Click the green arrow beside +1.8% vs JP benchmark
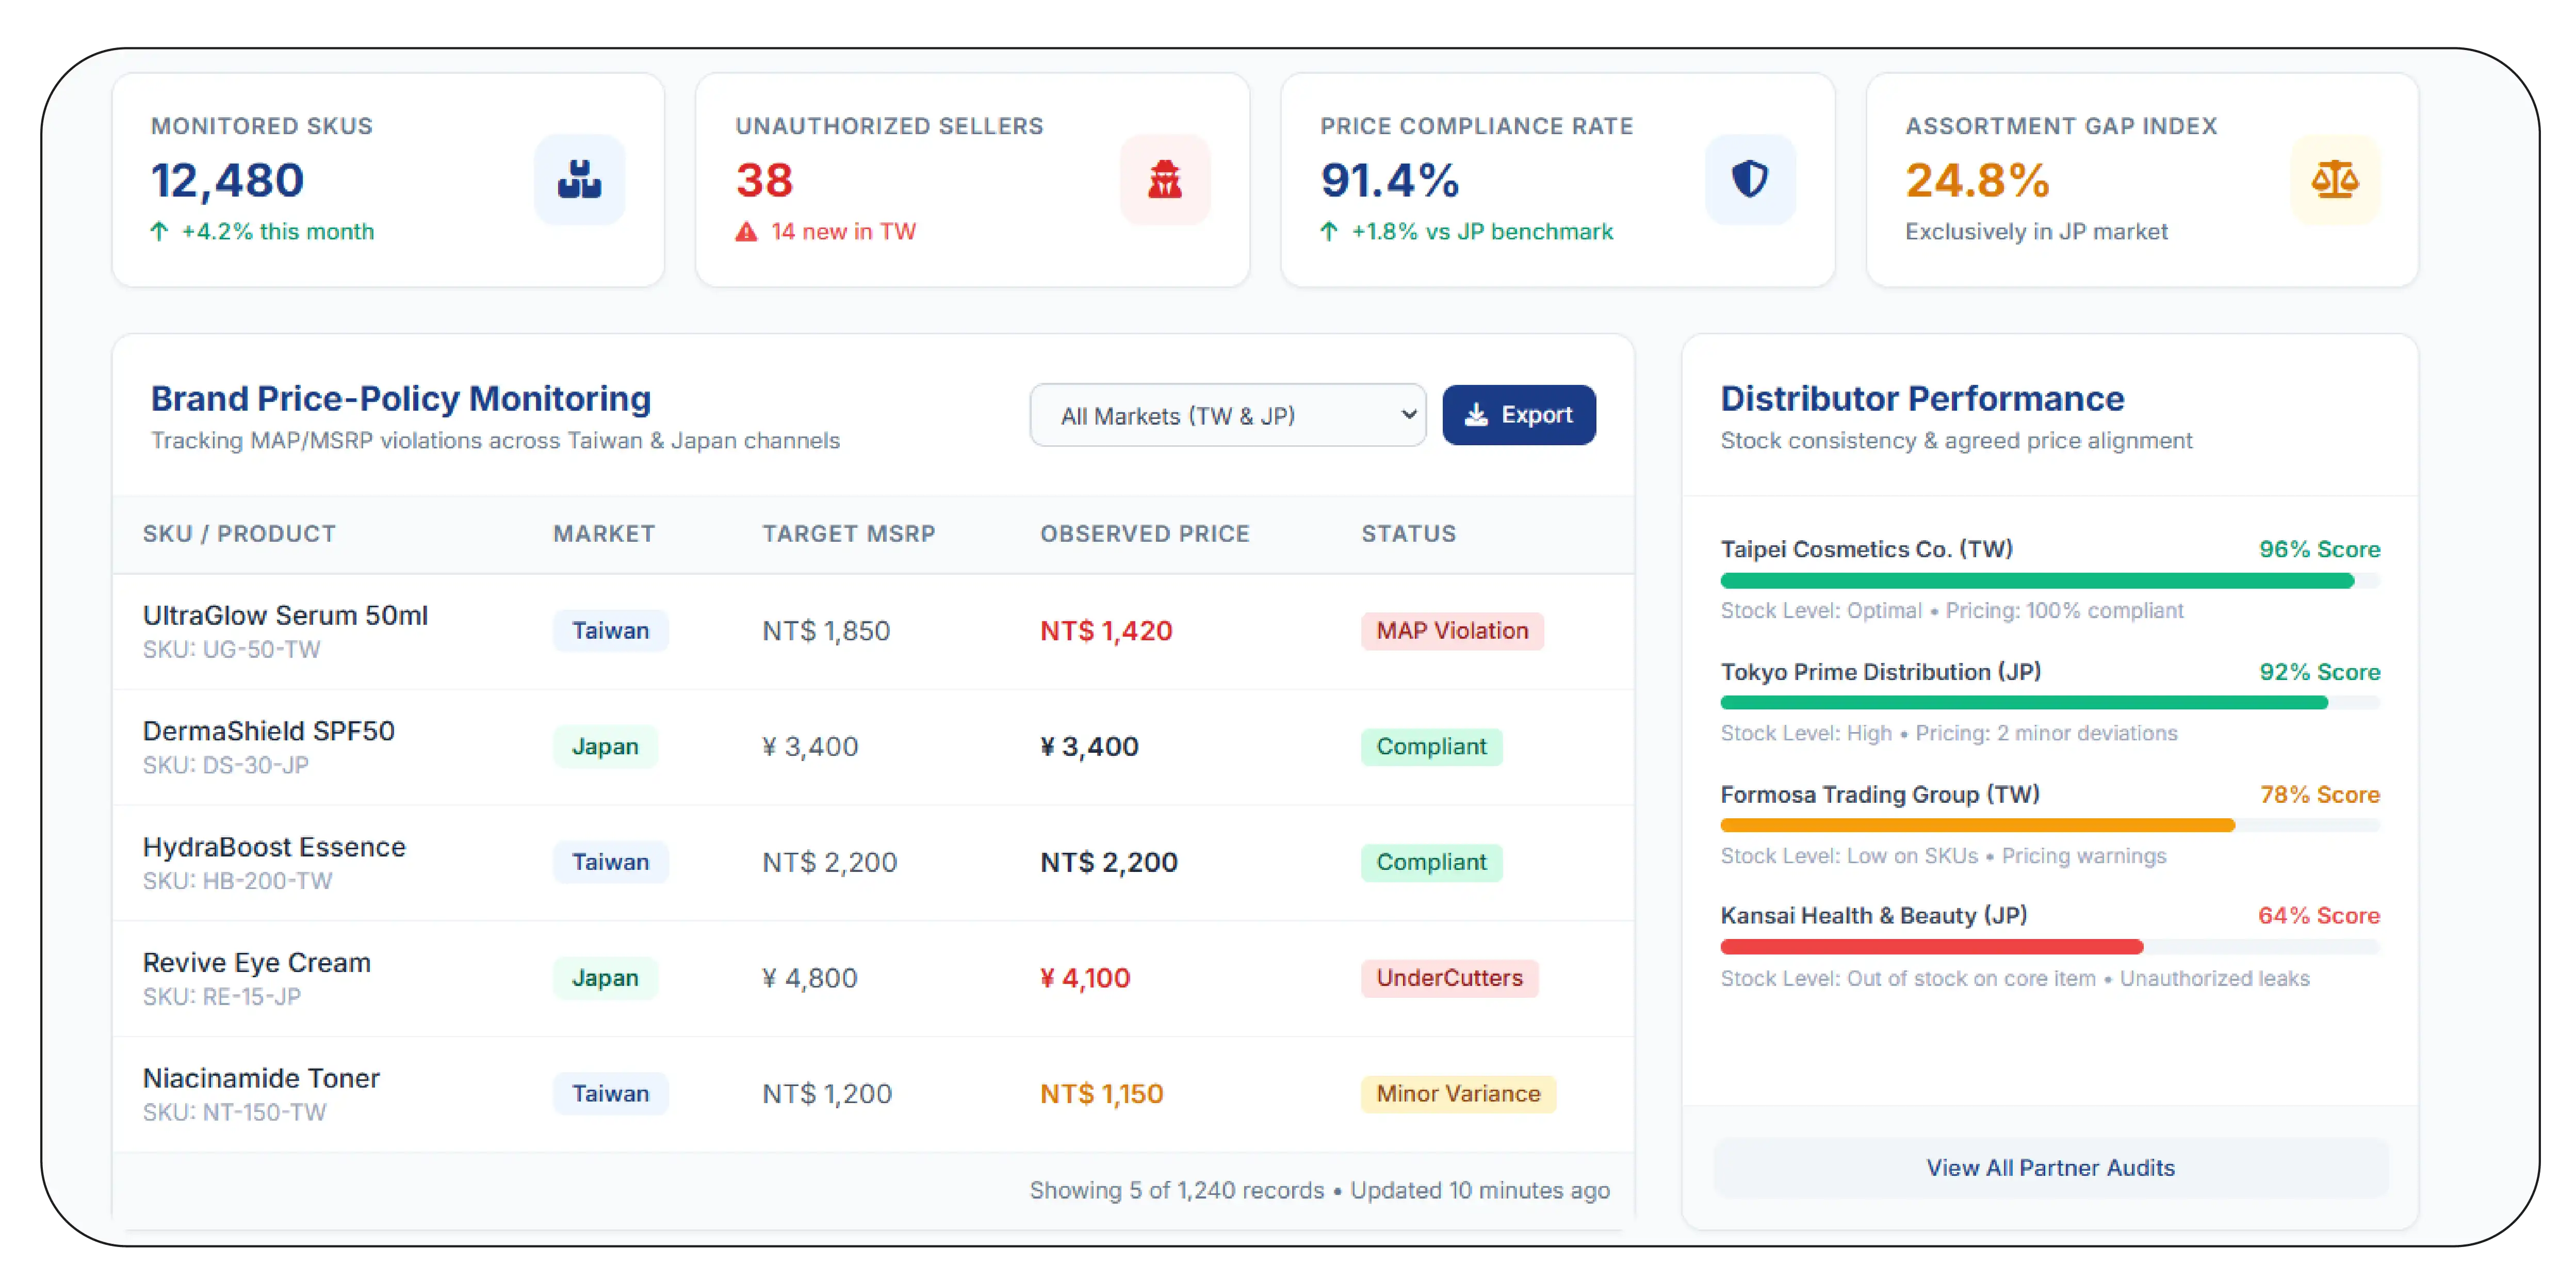Screen dimensions: 2576x1279 (x=1329, y=232)
